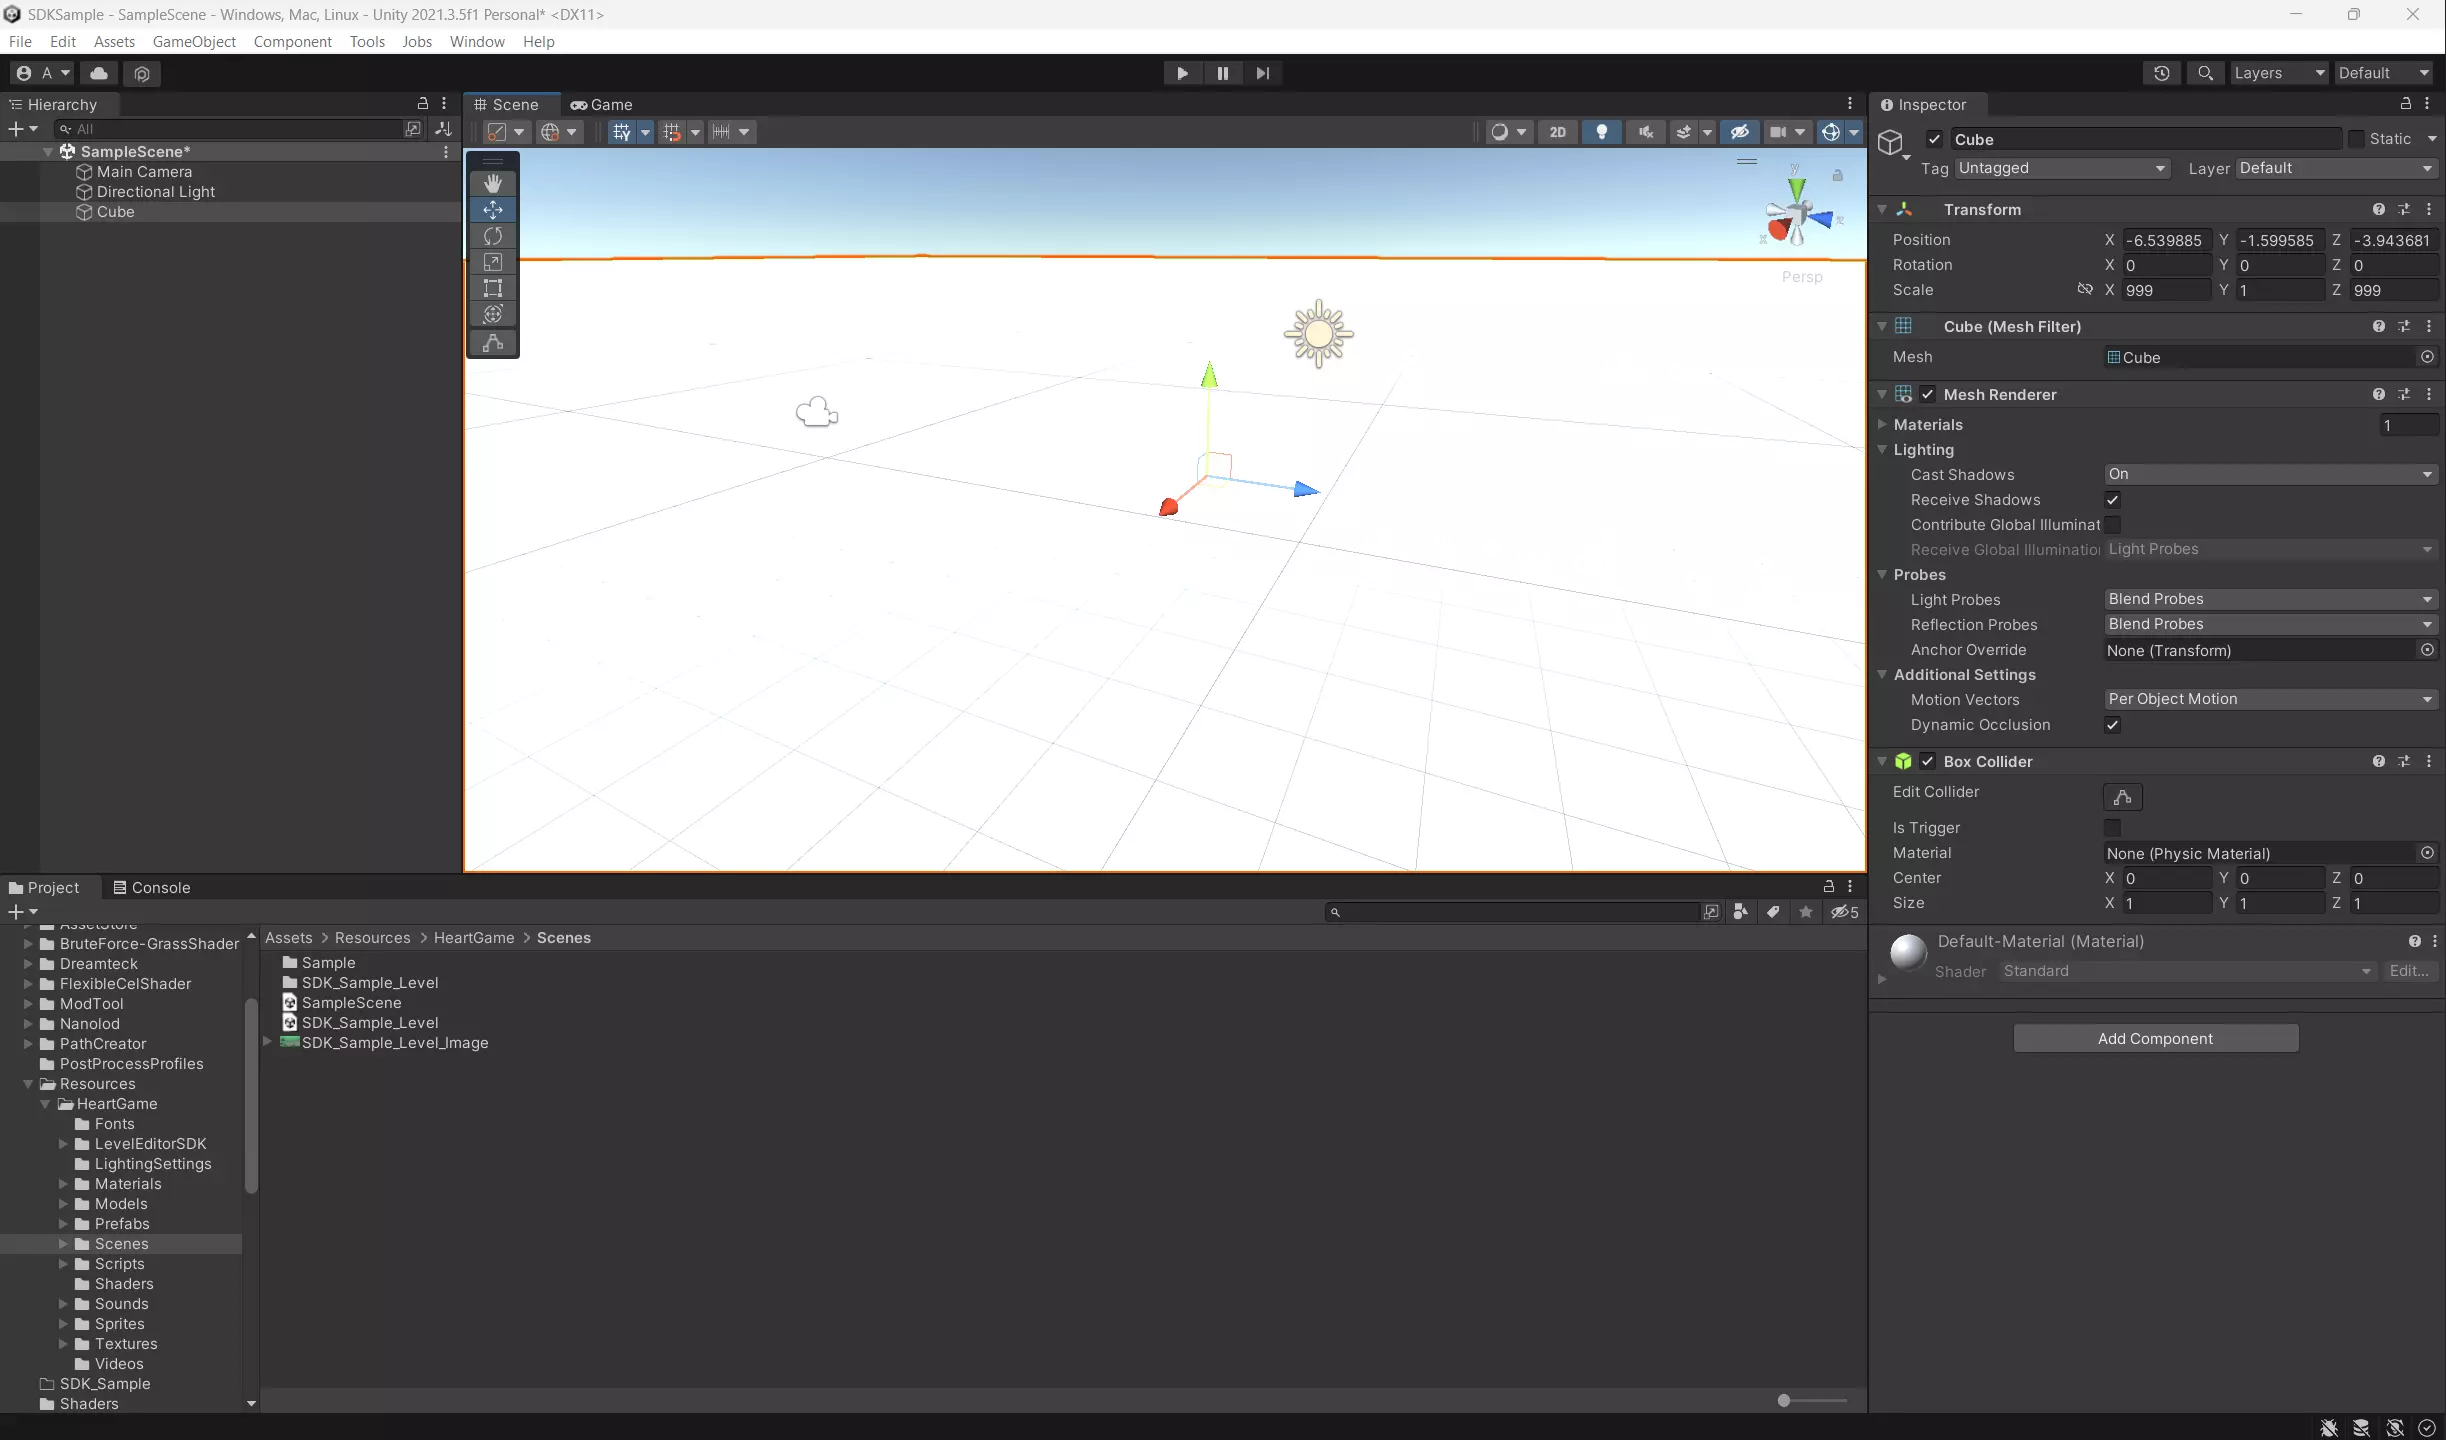Toggle the Static checkbox for Cube

(2356, 139)
